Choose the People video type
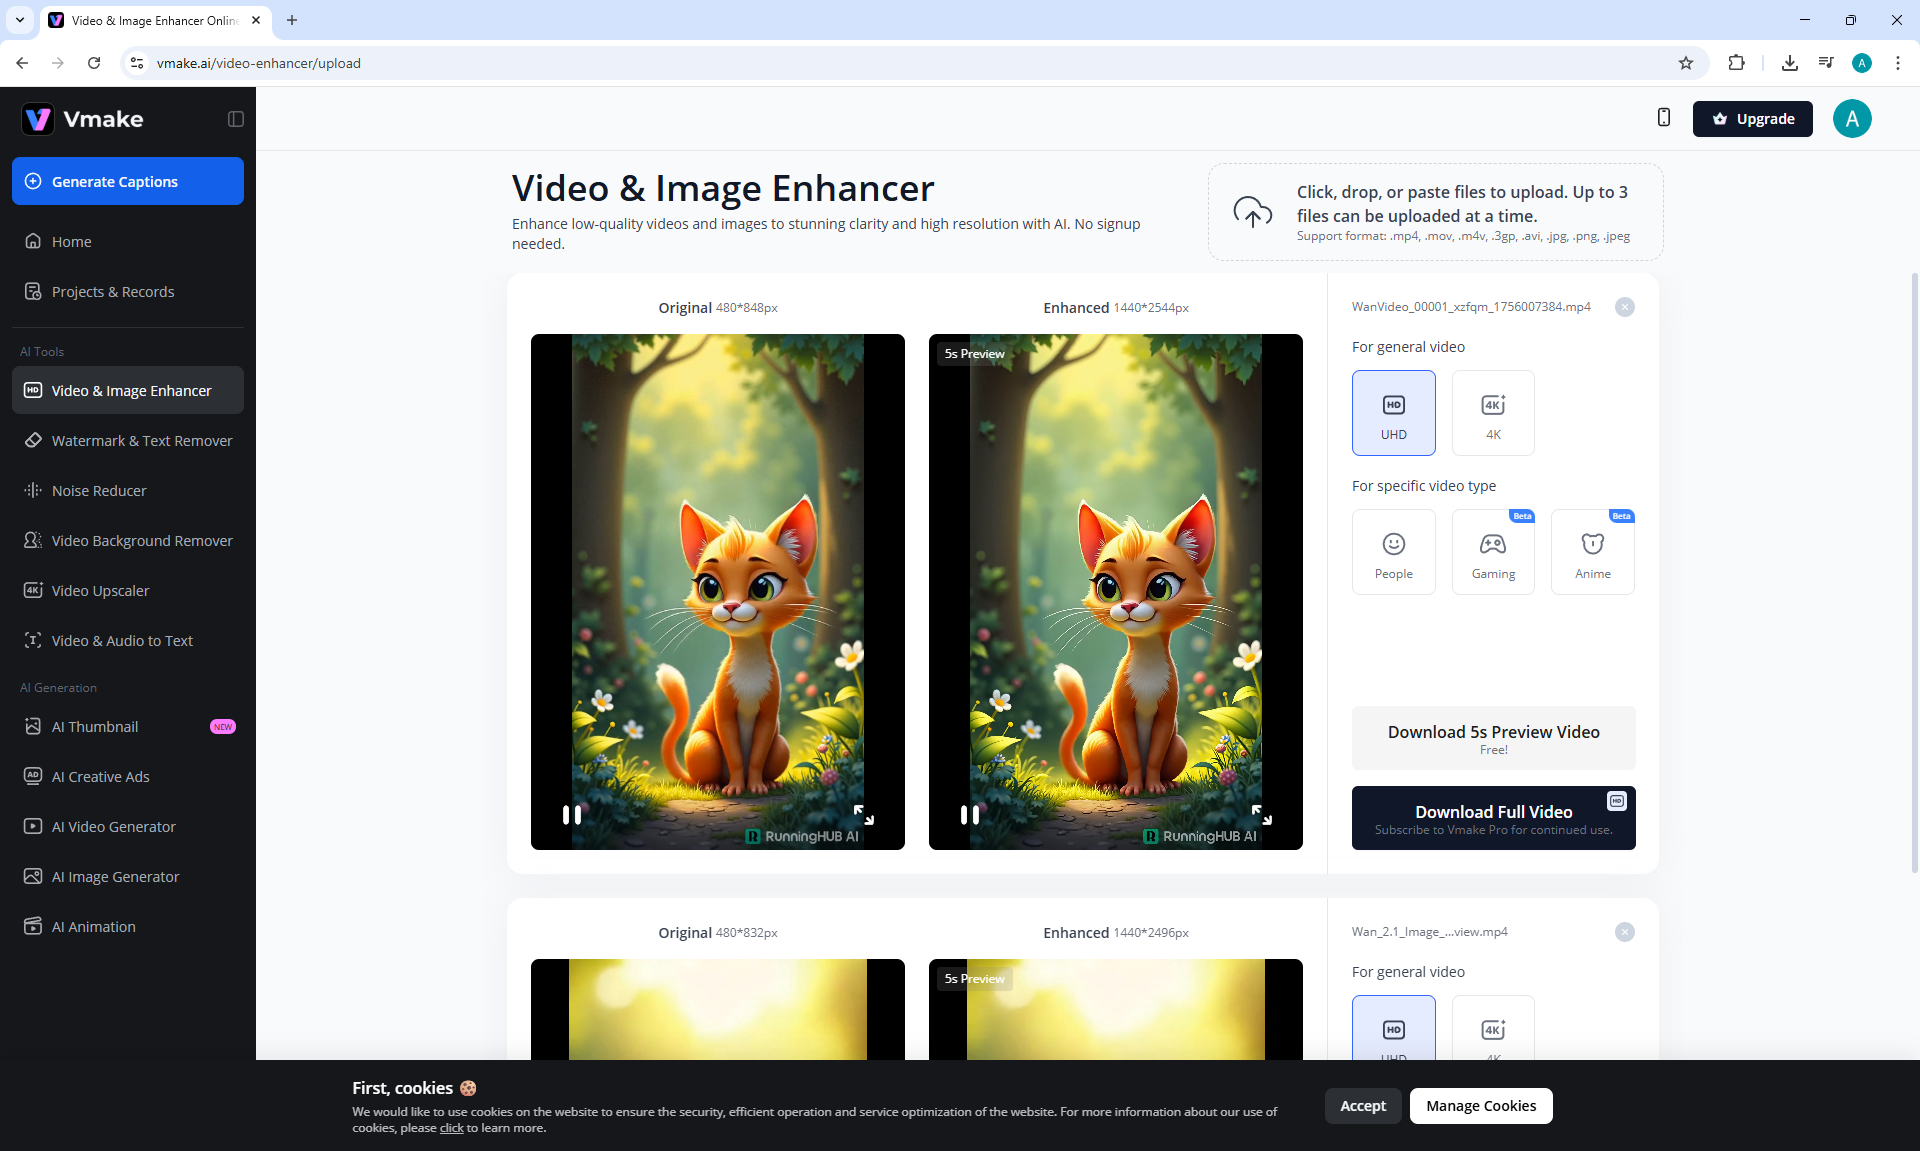 [x=1393, y=552]
